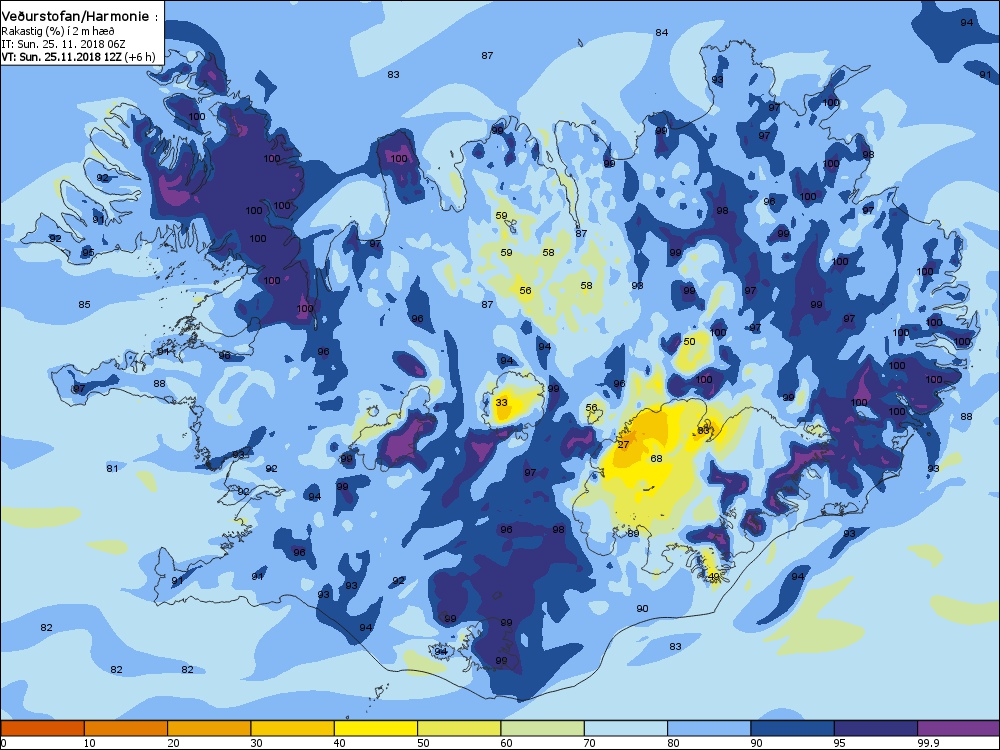Image resolution: width=1000 pixels, height=750 pixels.
Task: Click the '10' legend scale label
Action: [x=90, y=743]
